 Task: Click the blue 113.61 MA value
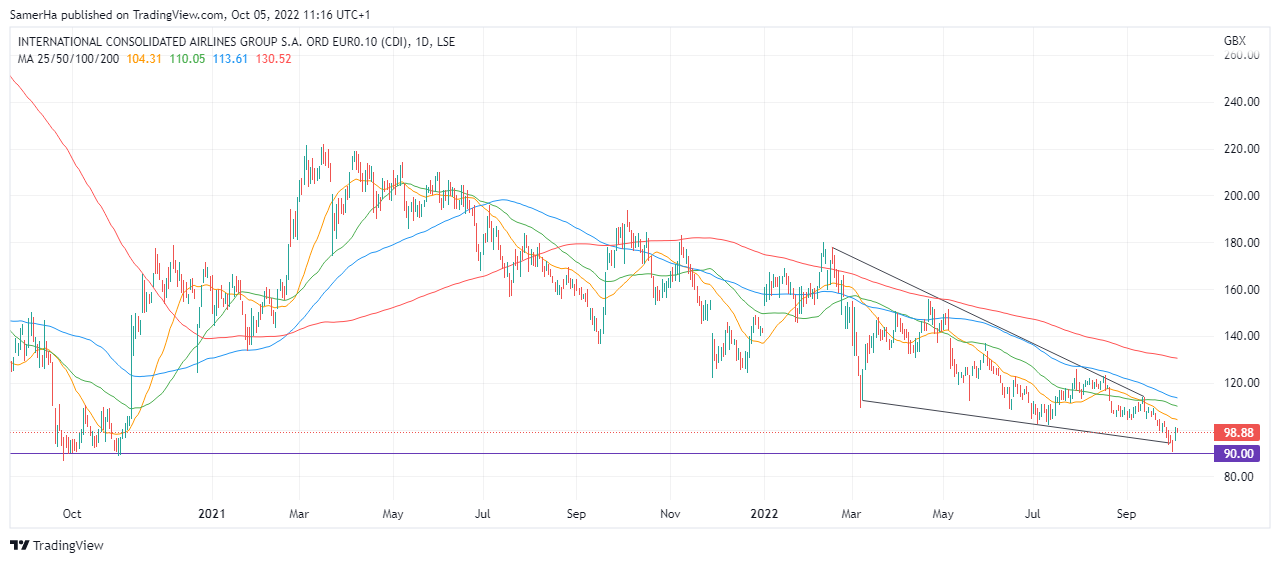pos(232,59)
